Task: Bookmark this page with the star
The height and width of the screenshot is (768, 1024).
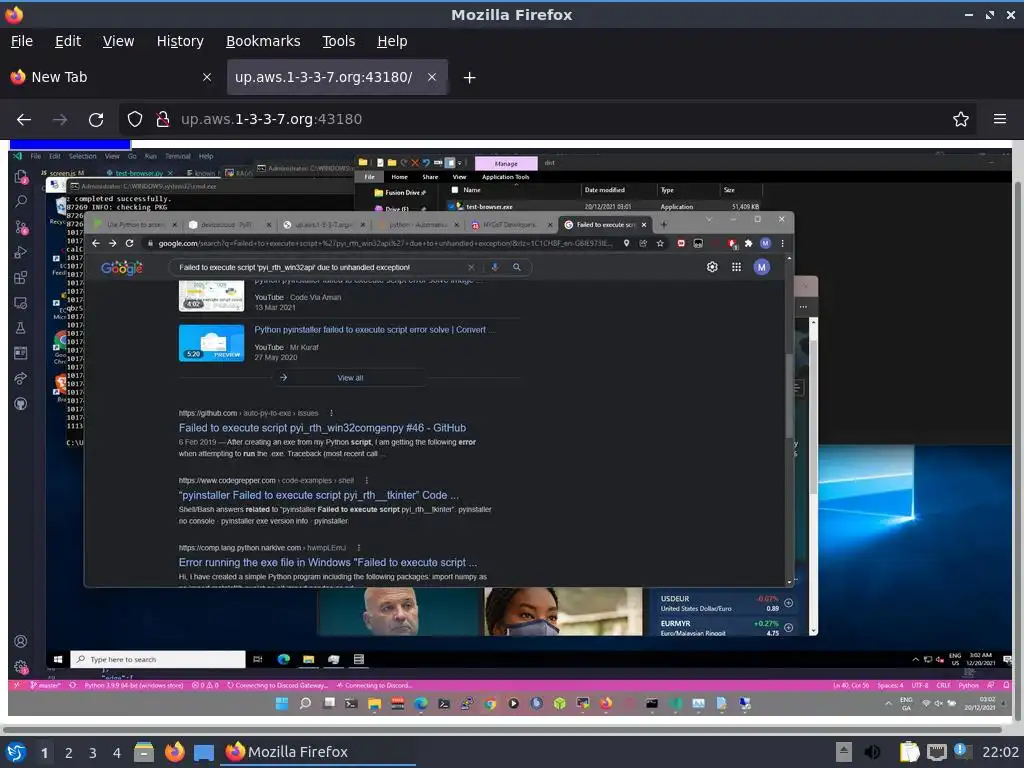Action: 961,120
